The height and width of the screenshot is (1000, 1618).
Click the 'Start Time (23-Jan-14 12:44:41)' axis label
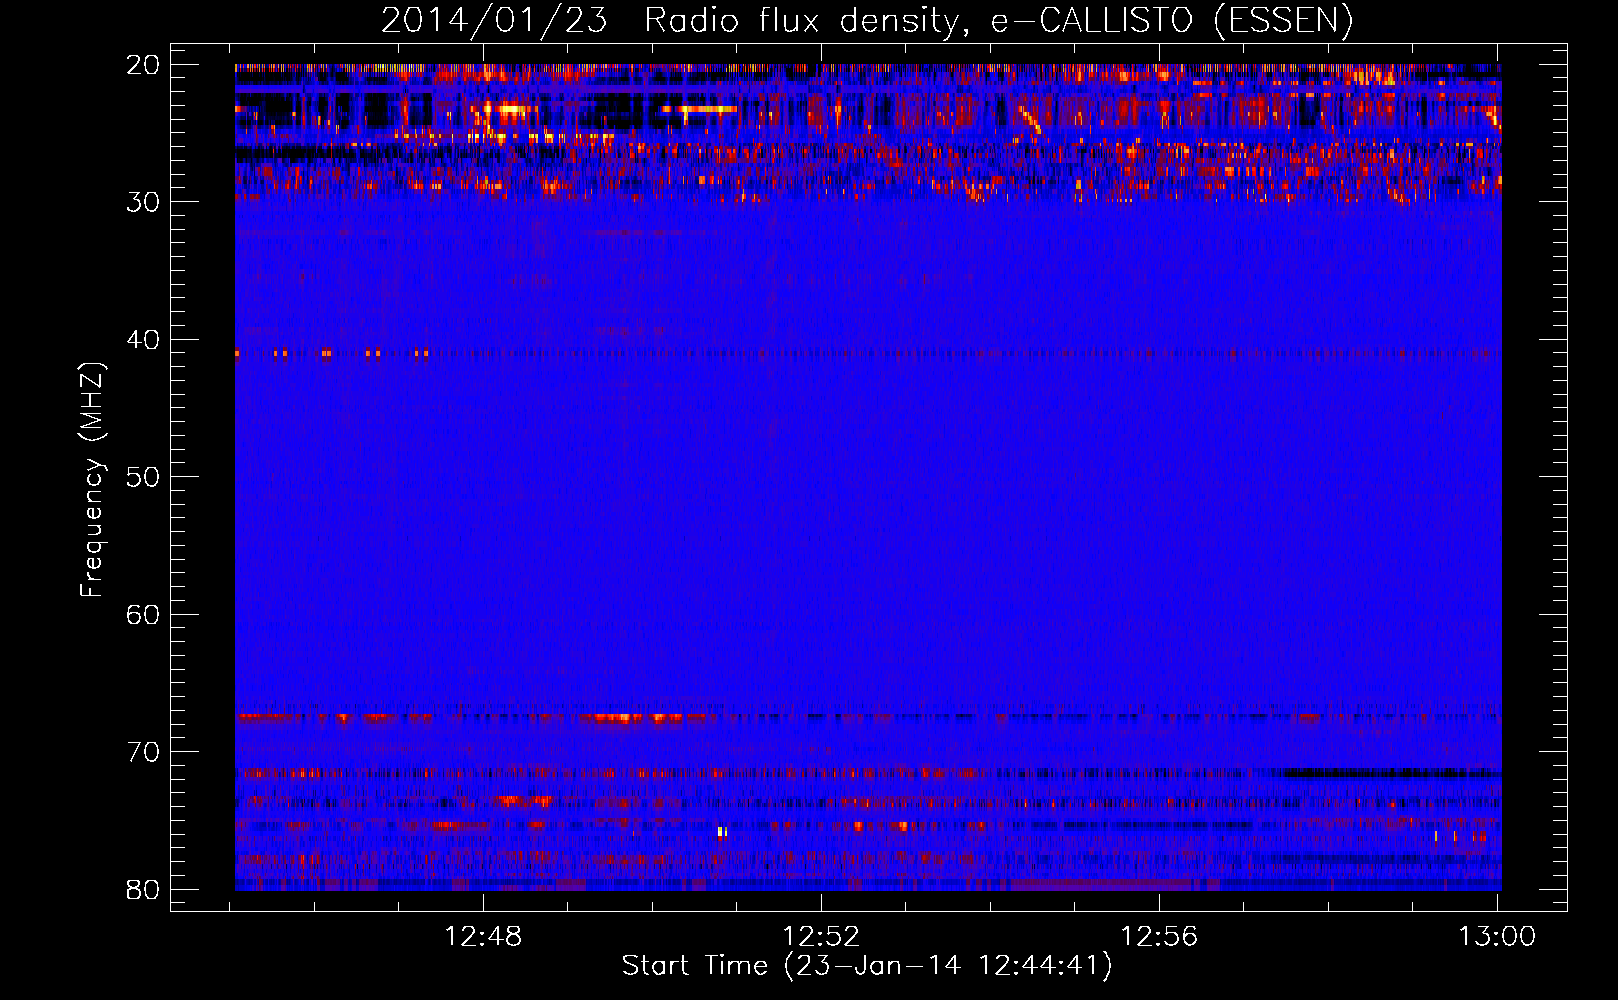click(867, 966)
